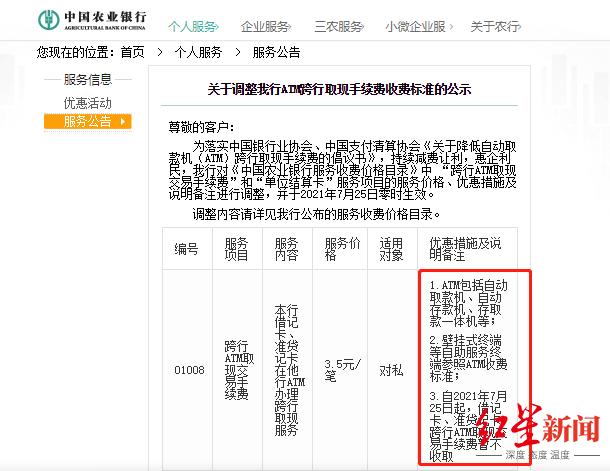
Task: Click the table cell 01008
Action: click(x=189, y=370)
